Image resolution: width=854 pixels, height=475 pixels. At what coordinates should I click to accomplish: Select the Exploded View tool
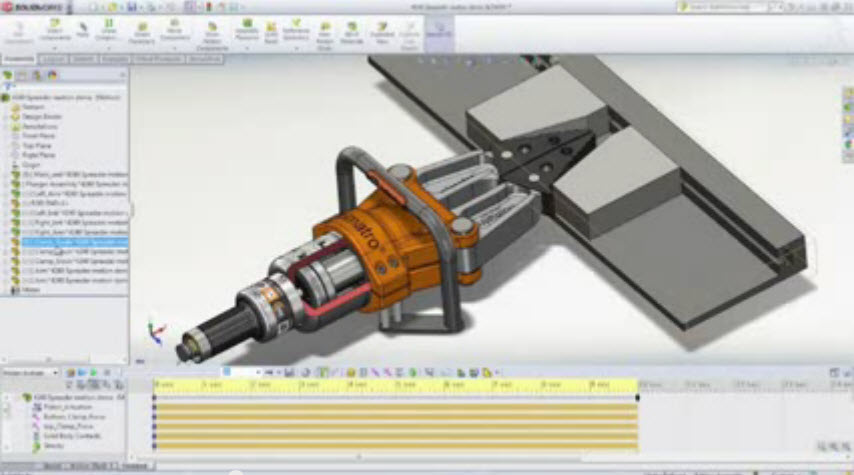[382, 33]
